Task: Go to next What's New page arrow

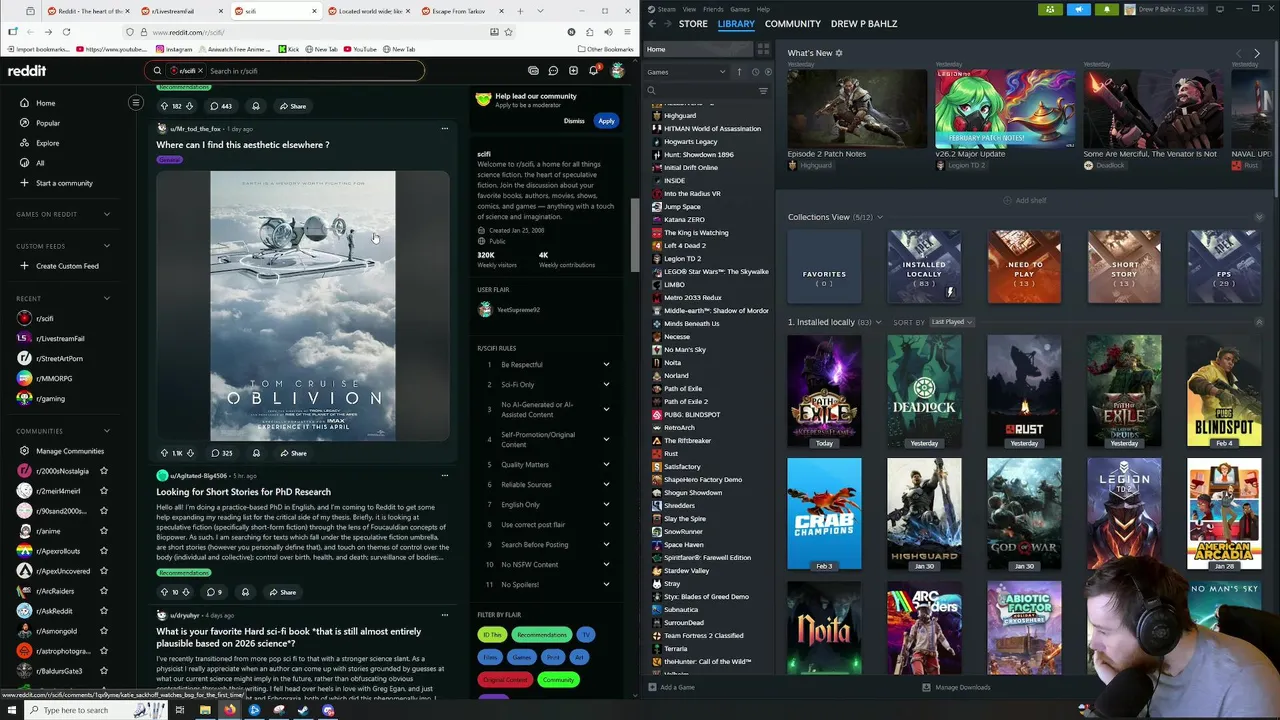Action: [1257, 53]
